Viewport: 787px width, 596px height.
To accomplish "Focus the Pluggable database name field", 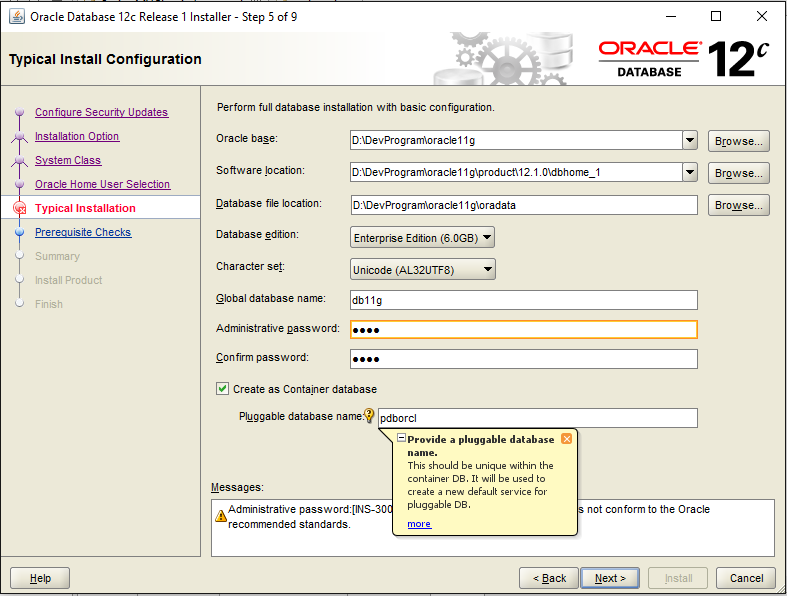I will pos(538,418).
